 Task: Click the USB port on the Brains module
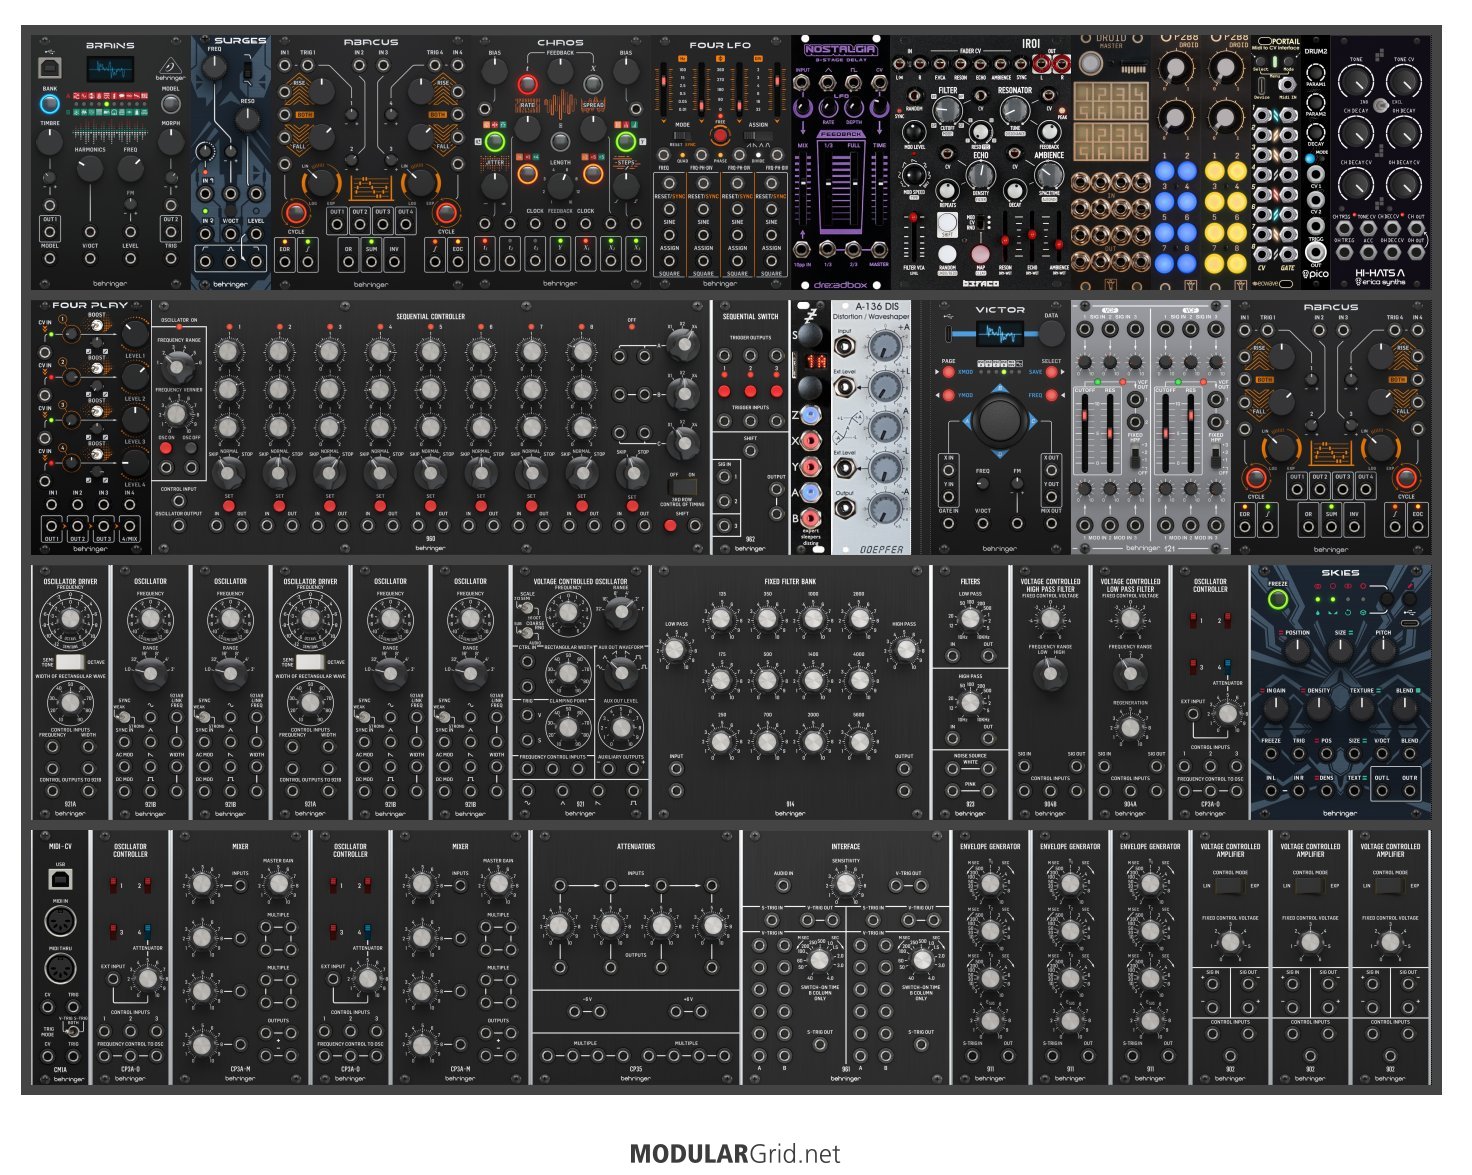click(x=49, y=67)
